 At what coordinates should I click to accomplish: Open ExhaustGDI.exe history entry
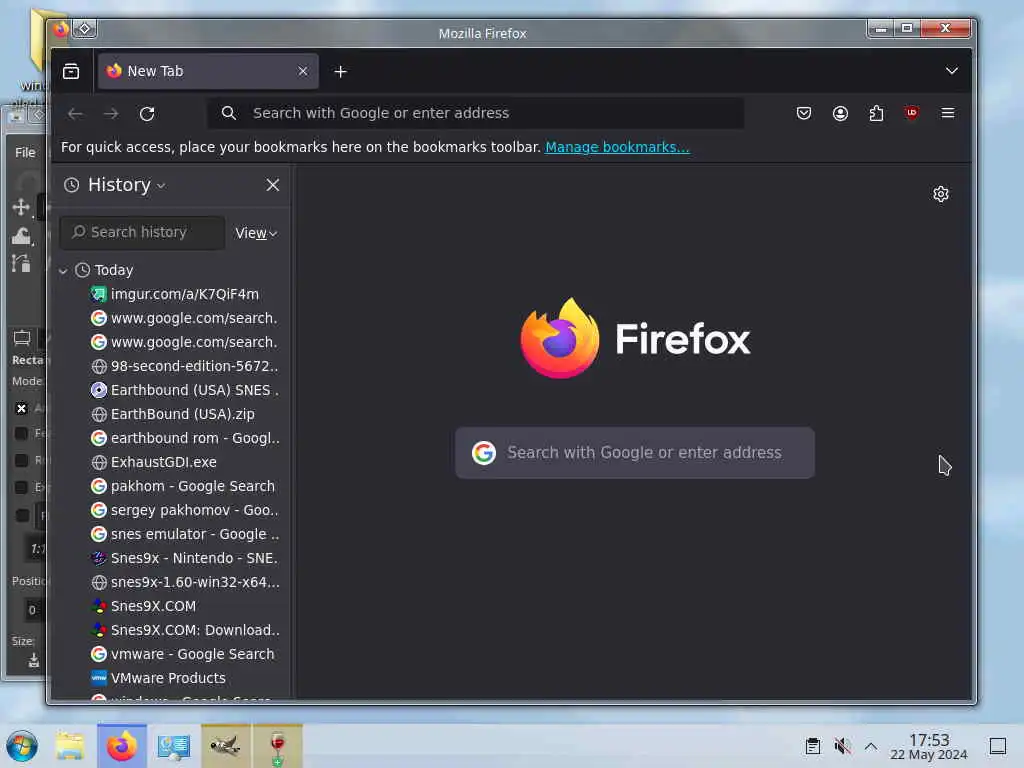[153, 462]
